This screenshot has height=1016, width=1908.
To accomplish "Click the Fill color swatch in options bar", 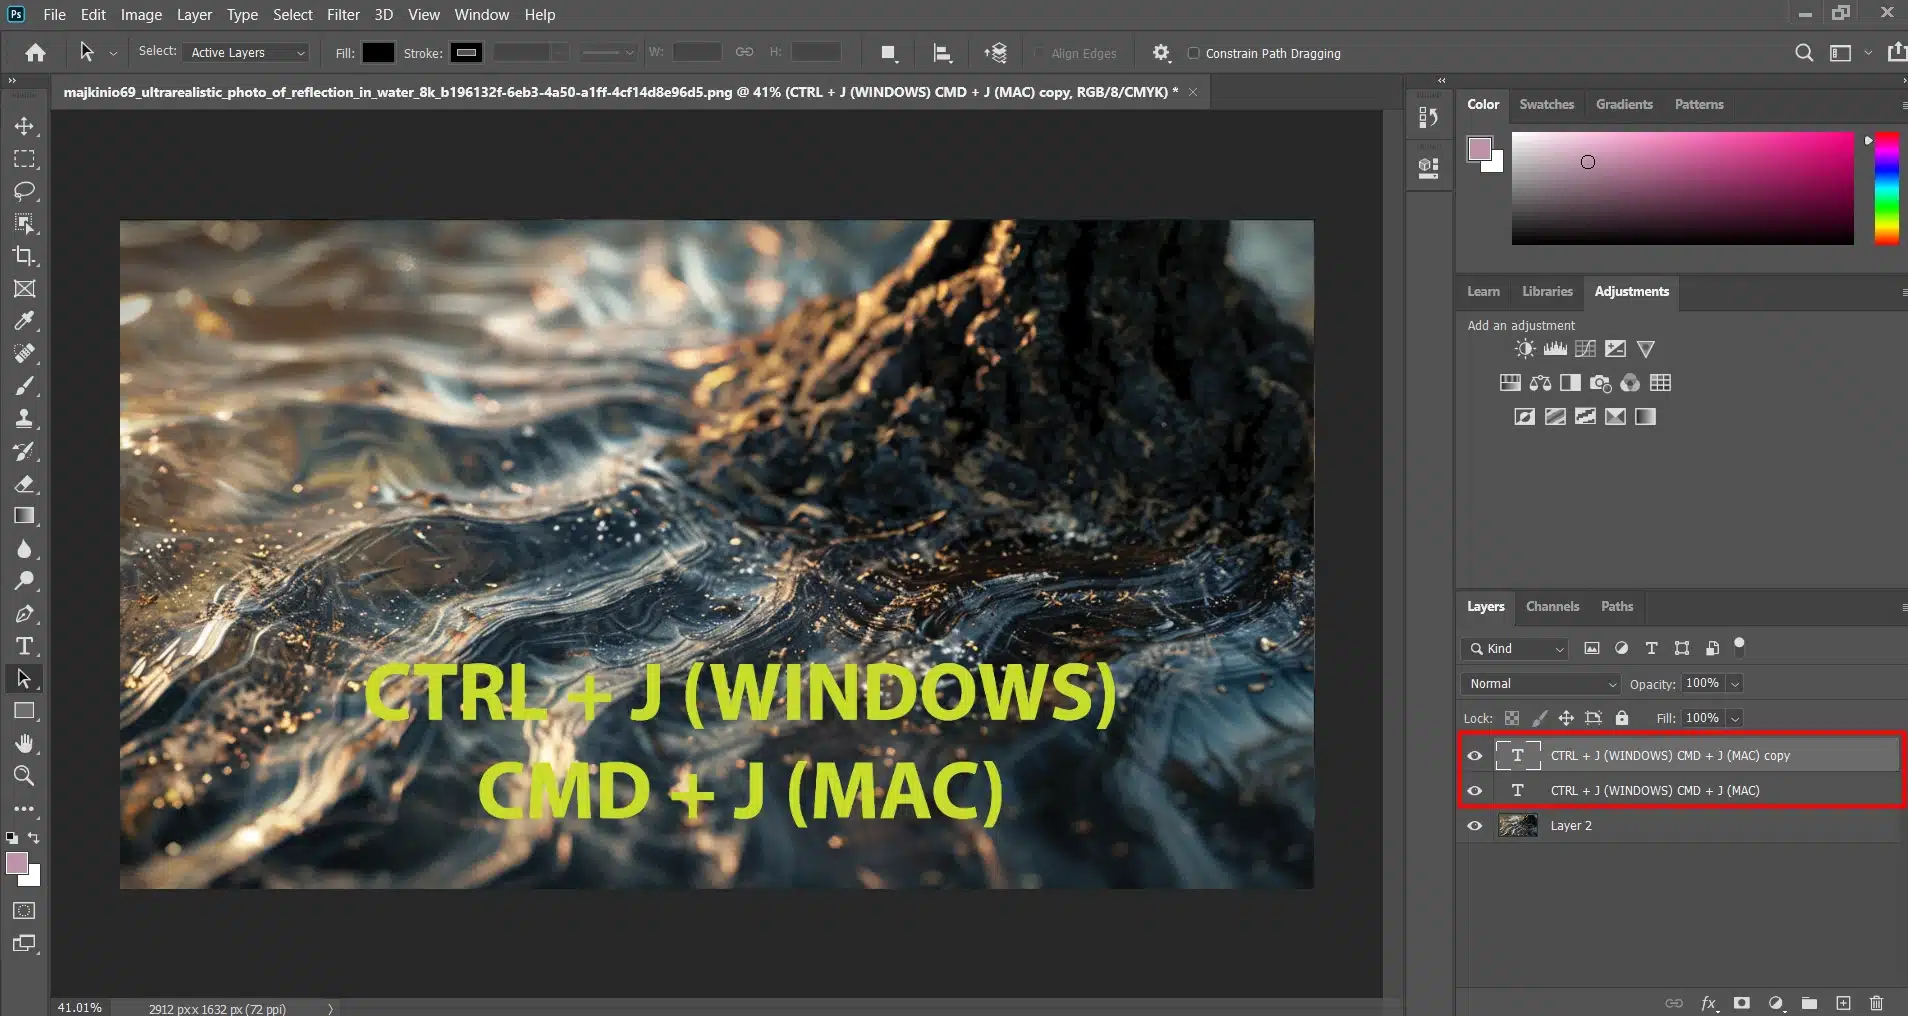I will [x=377, y=53].
